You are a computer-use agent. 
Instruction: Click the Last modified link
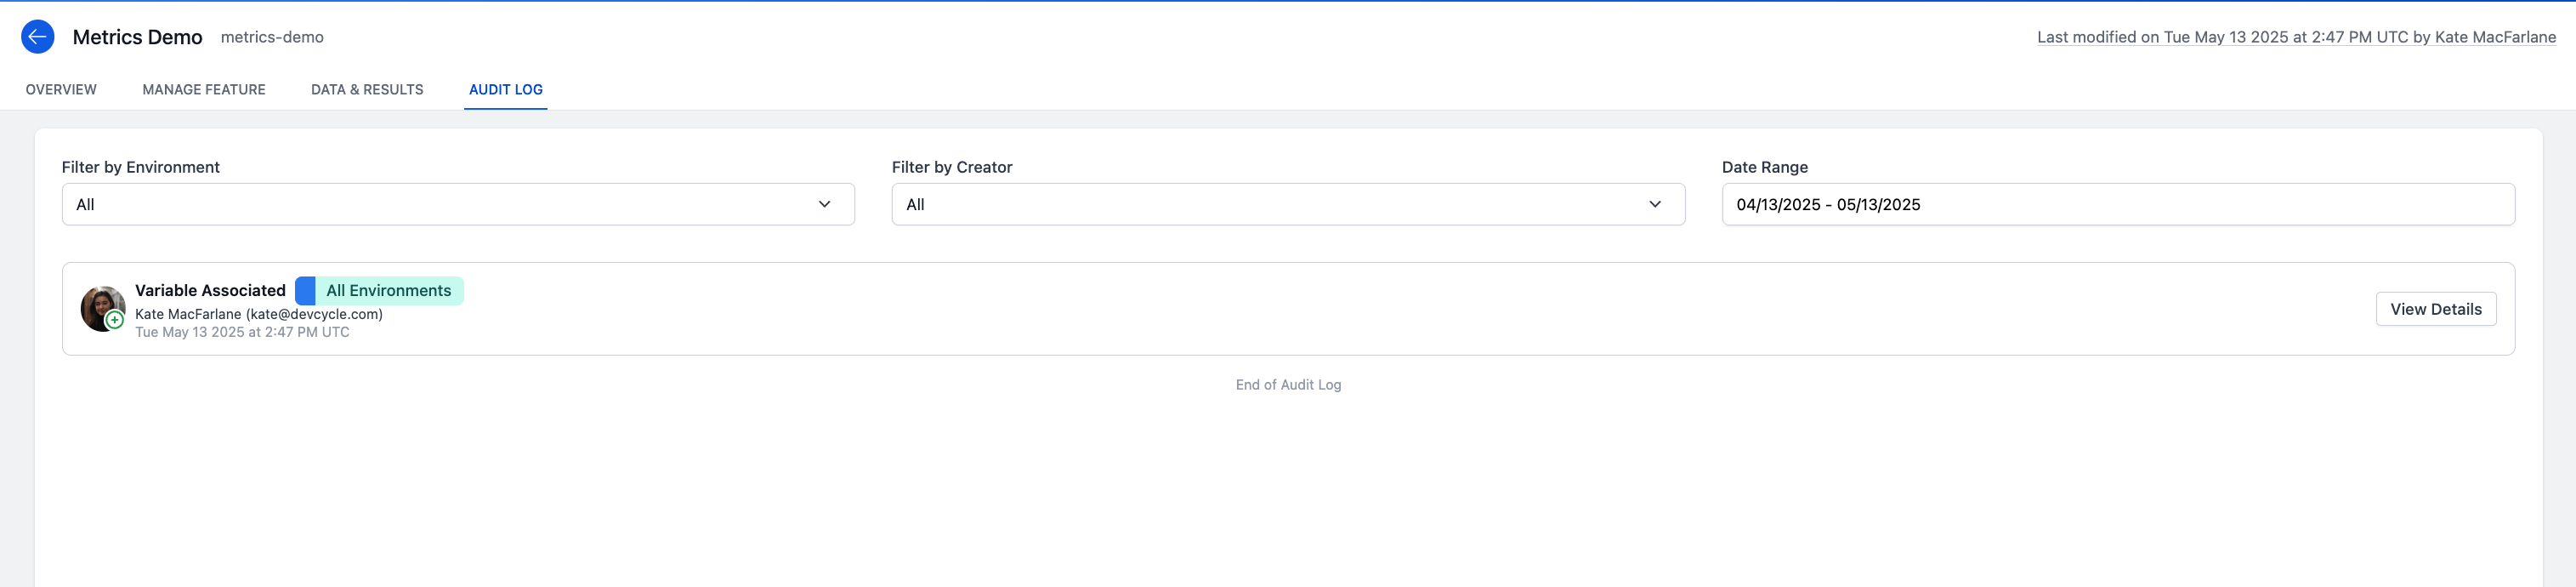tap(2295, 37)
